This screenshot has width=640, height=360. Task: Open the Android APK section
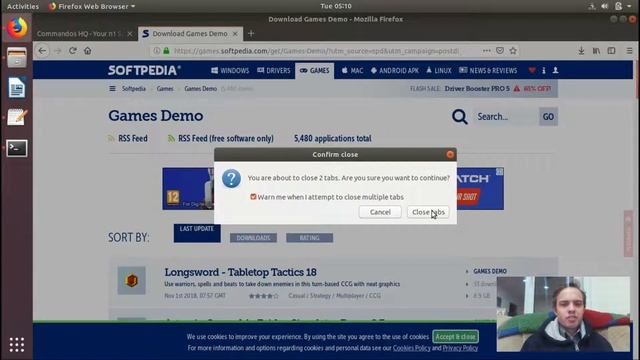(395, 71)
